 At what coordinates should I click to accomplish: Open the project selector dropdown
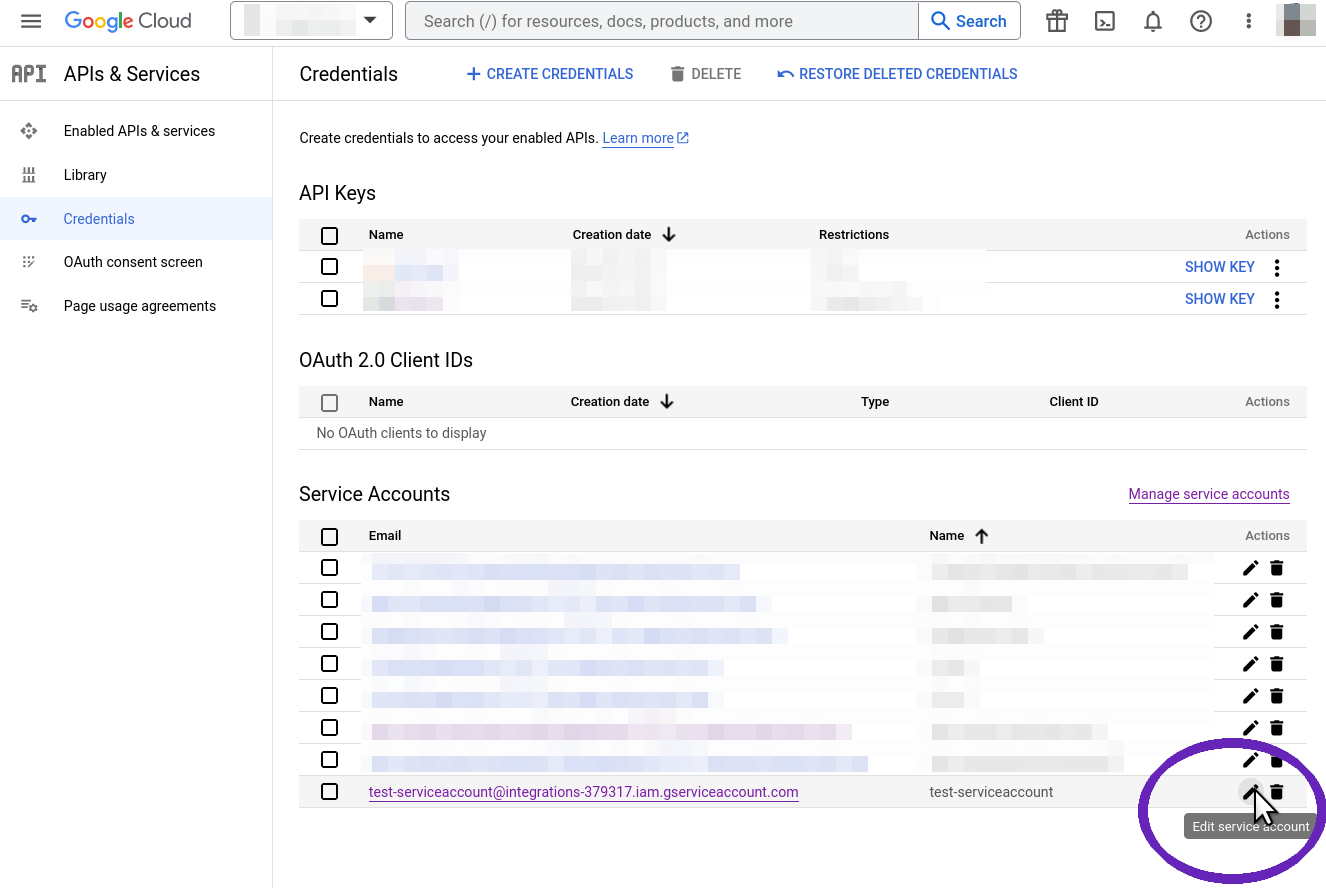[x=311, y=21]
